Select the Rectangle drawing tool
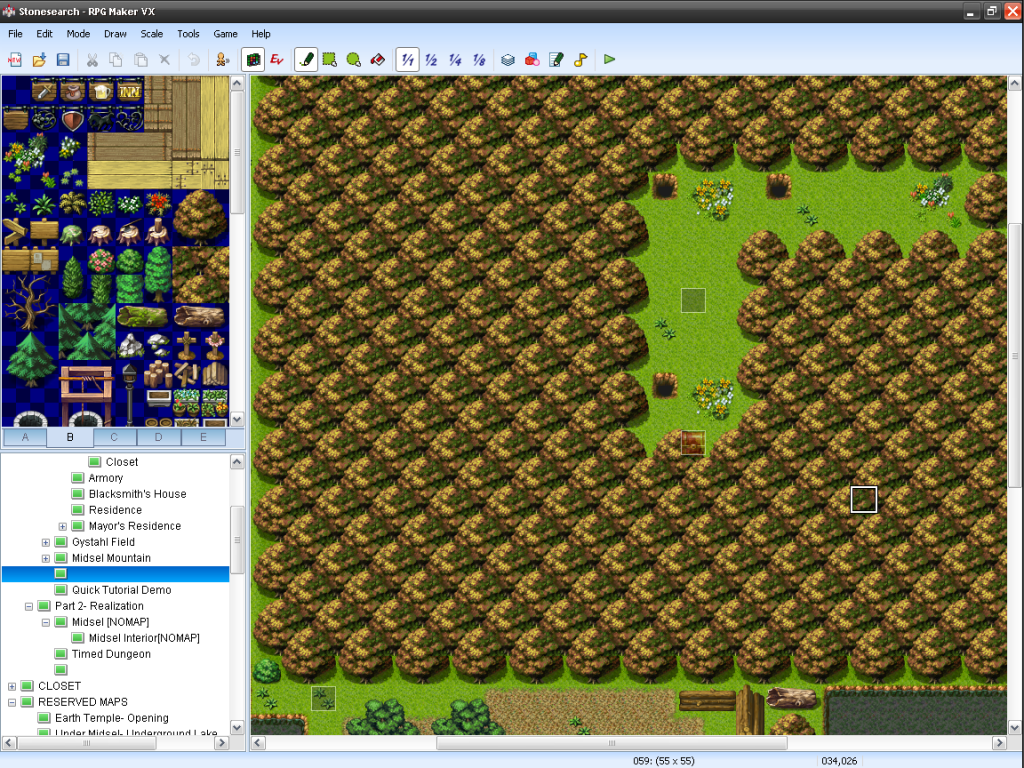 [x=330, y=60]
